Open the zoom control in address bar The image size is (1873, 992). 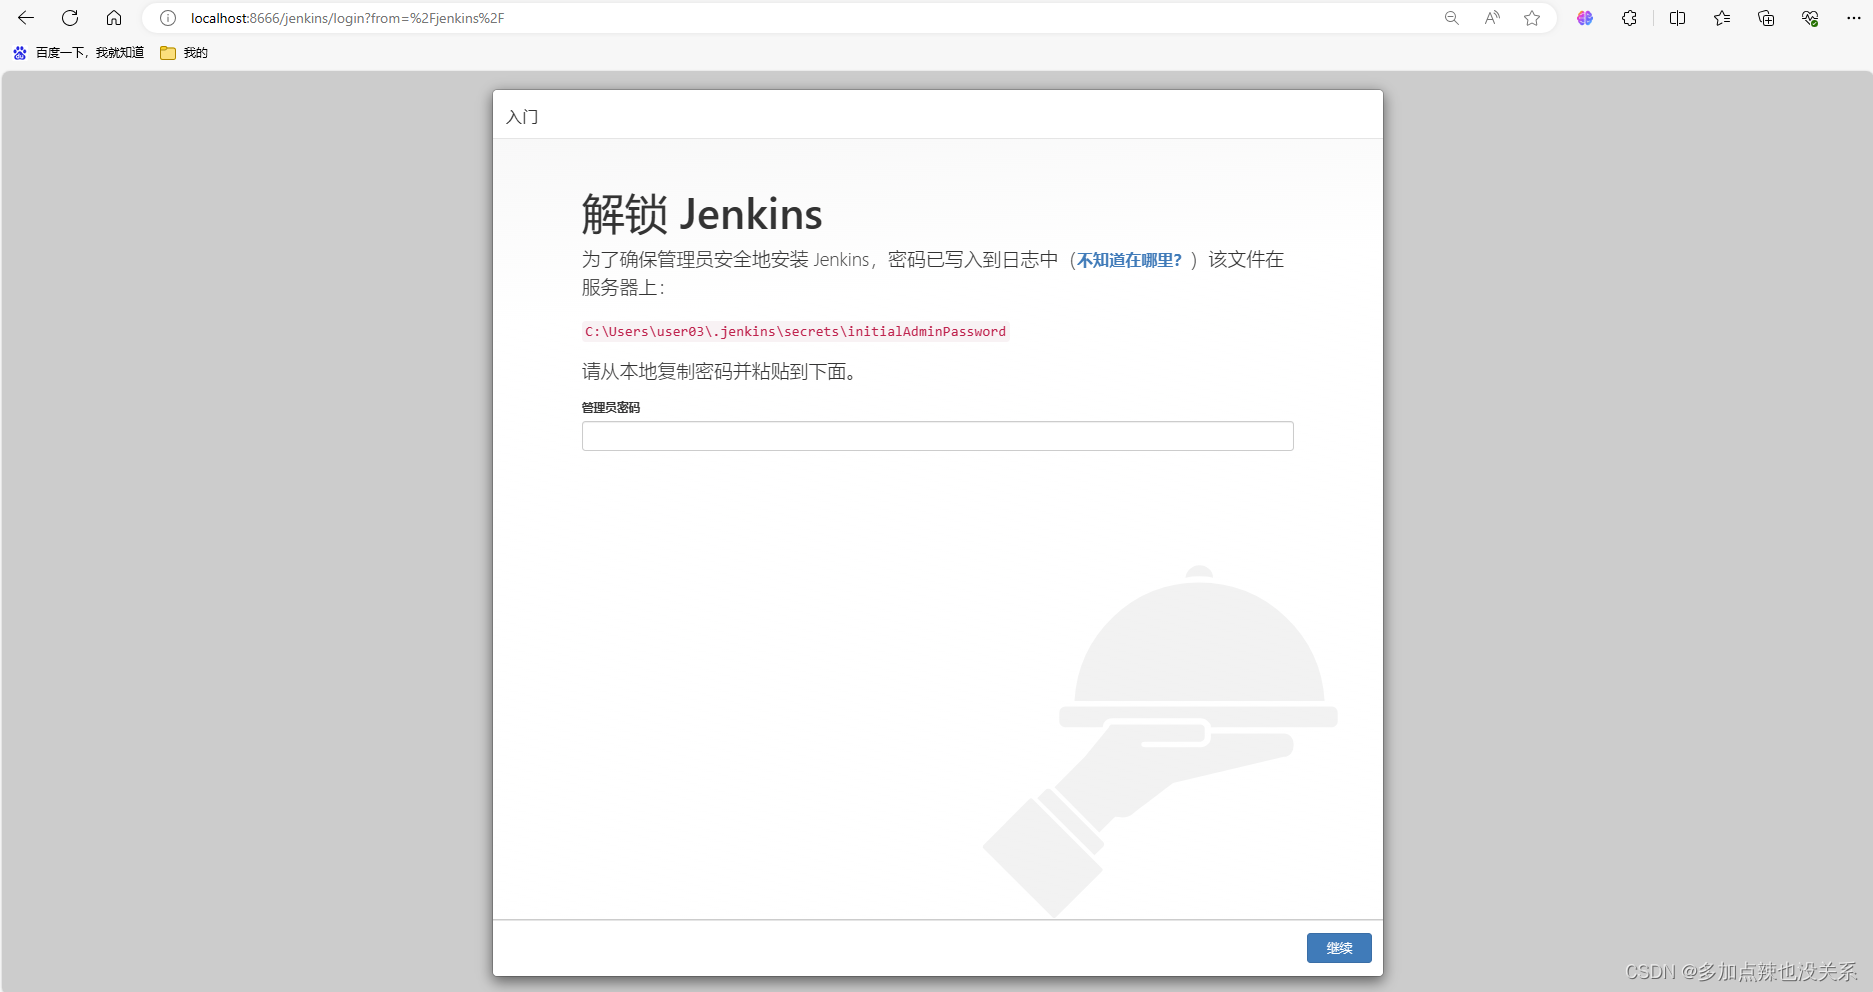(x=1452, y=18)
